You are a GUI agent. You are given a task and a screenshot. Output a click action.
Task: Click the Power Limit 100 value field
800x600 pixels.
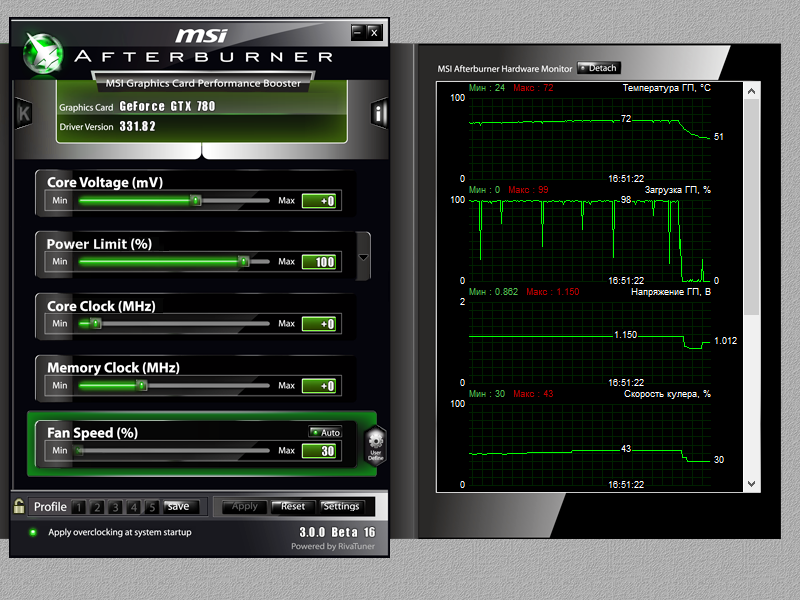tap(319, 262)
